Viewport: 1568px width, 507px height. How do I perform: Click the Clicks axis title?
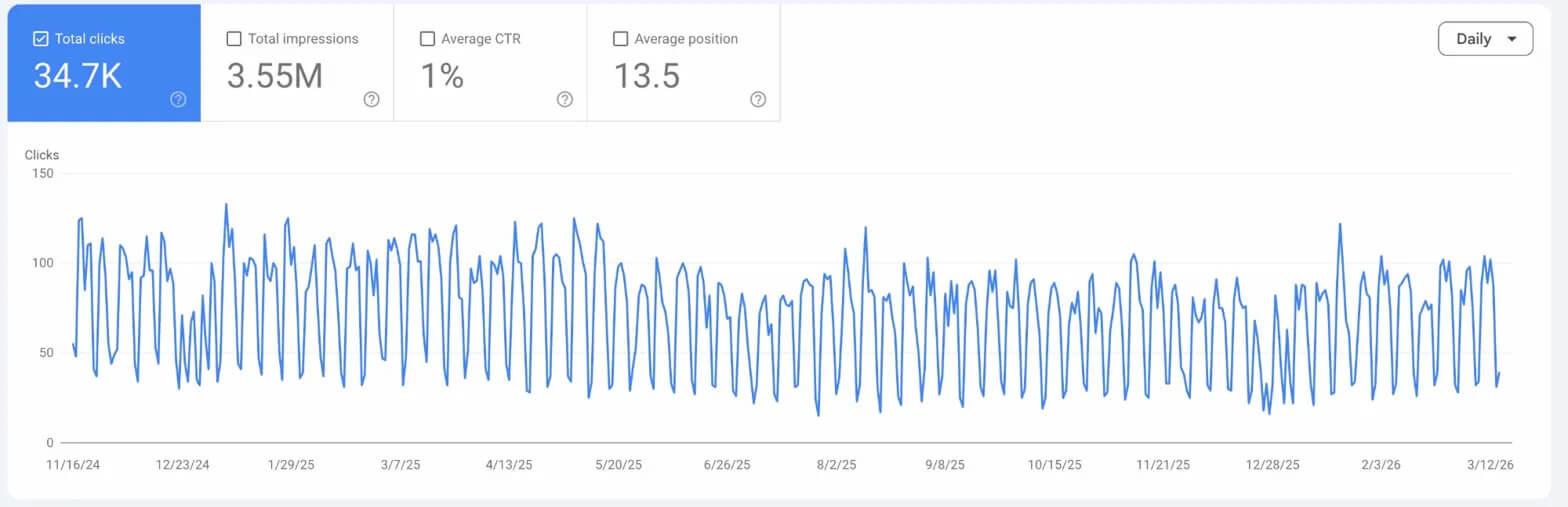click(x=42, y=155)
